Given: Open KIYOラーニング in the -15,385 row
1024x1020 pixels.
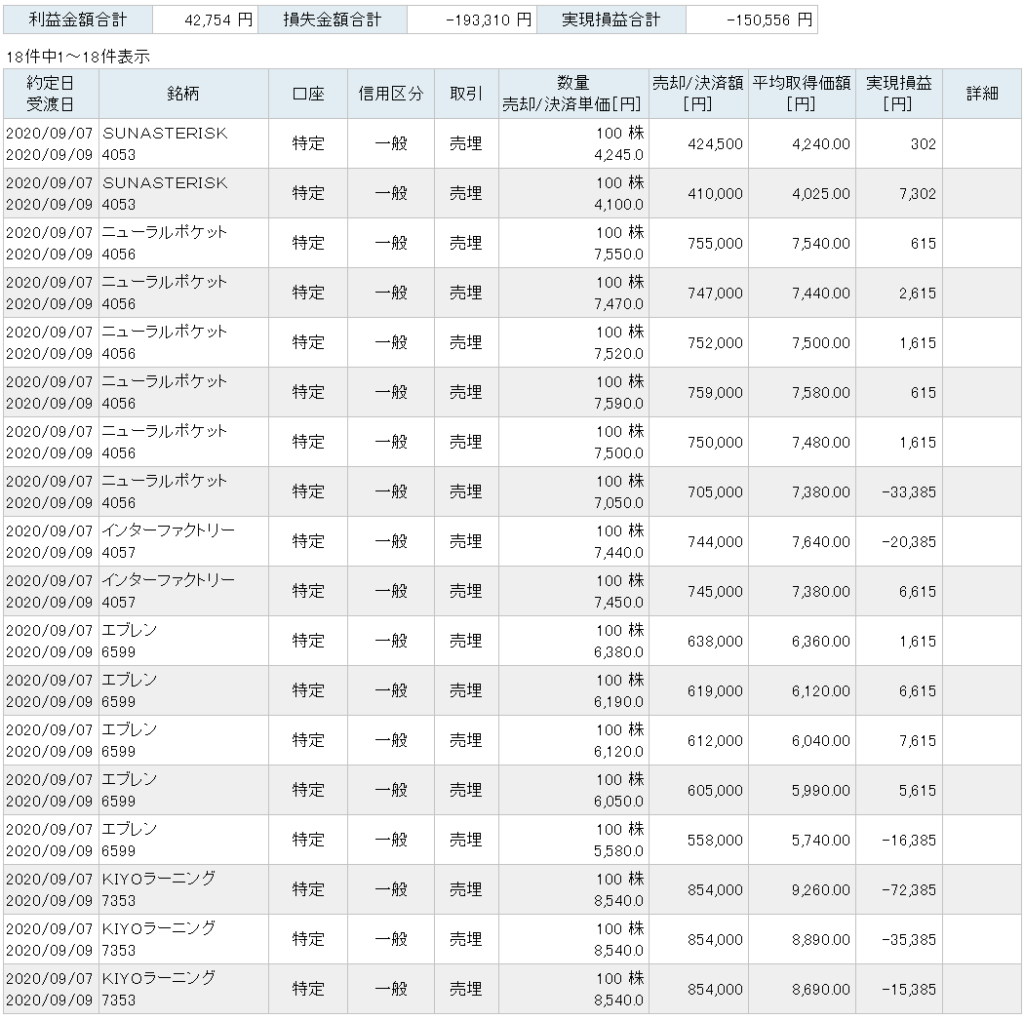Looking at the screenshot, I should pos(159,978).
